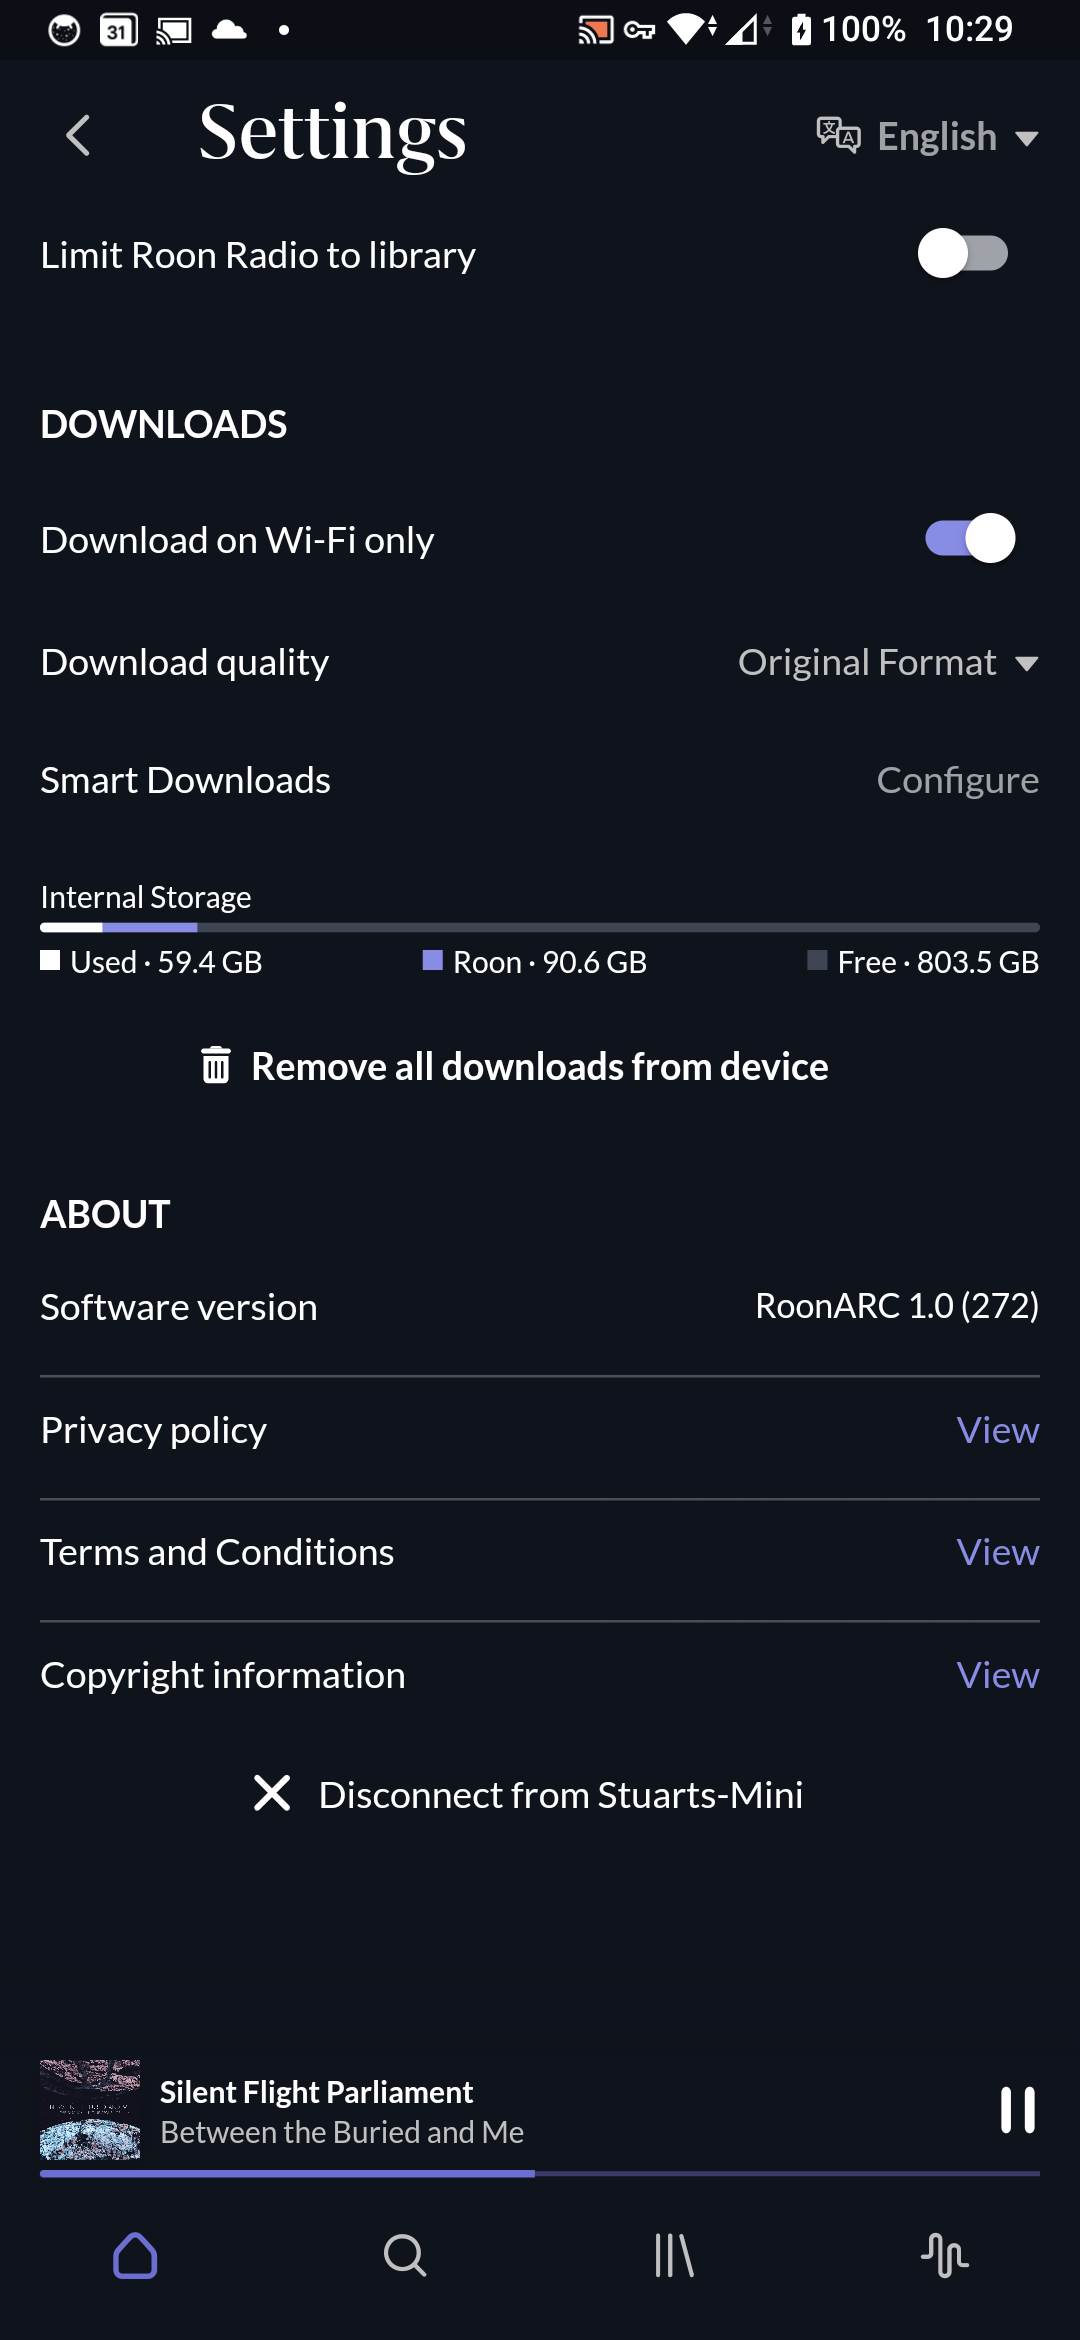Open the audio waveform tab icon
The image size is (1080, 2340).
click(x=945, y=2255)
